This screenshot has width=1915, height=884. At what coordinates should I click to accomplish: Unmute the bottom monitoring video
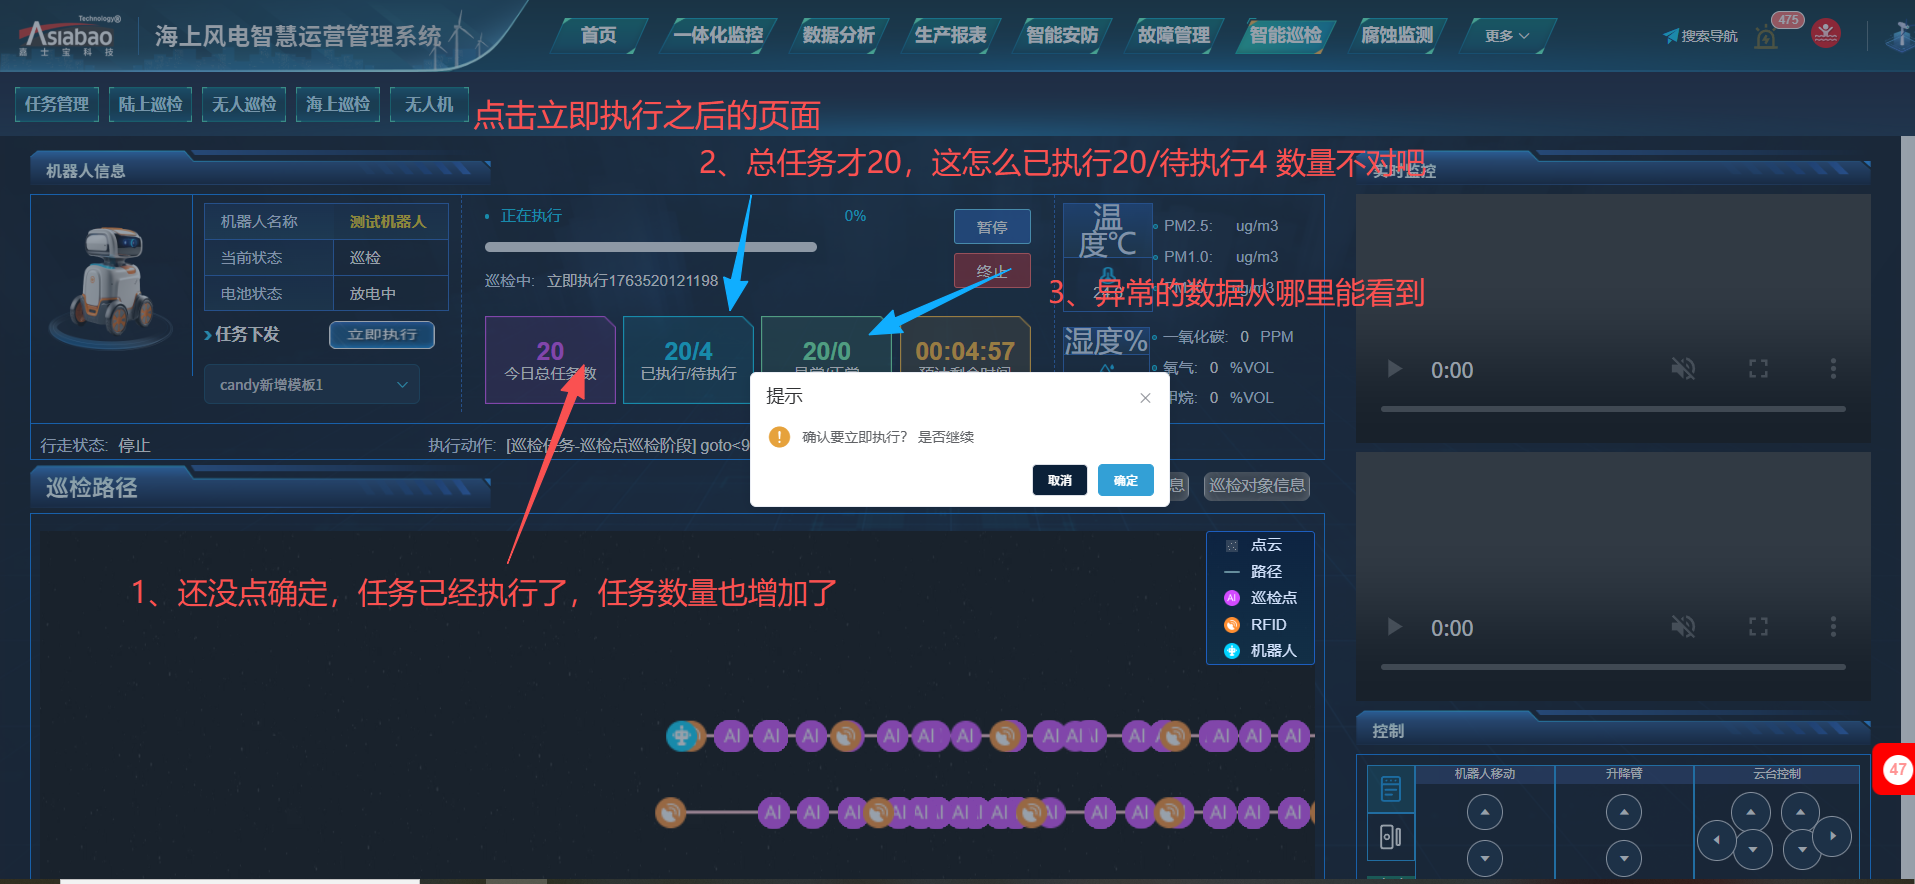coord(1683,627)
